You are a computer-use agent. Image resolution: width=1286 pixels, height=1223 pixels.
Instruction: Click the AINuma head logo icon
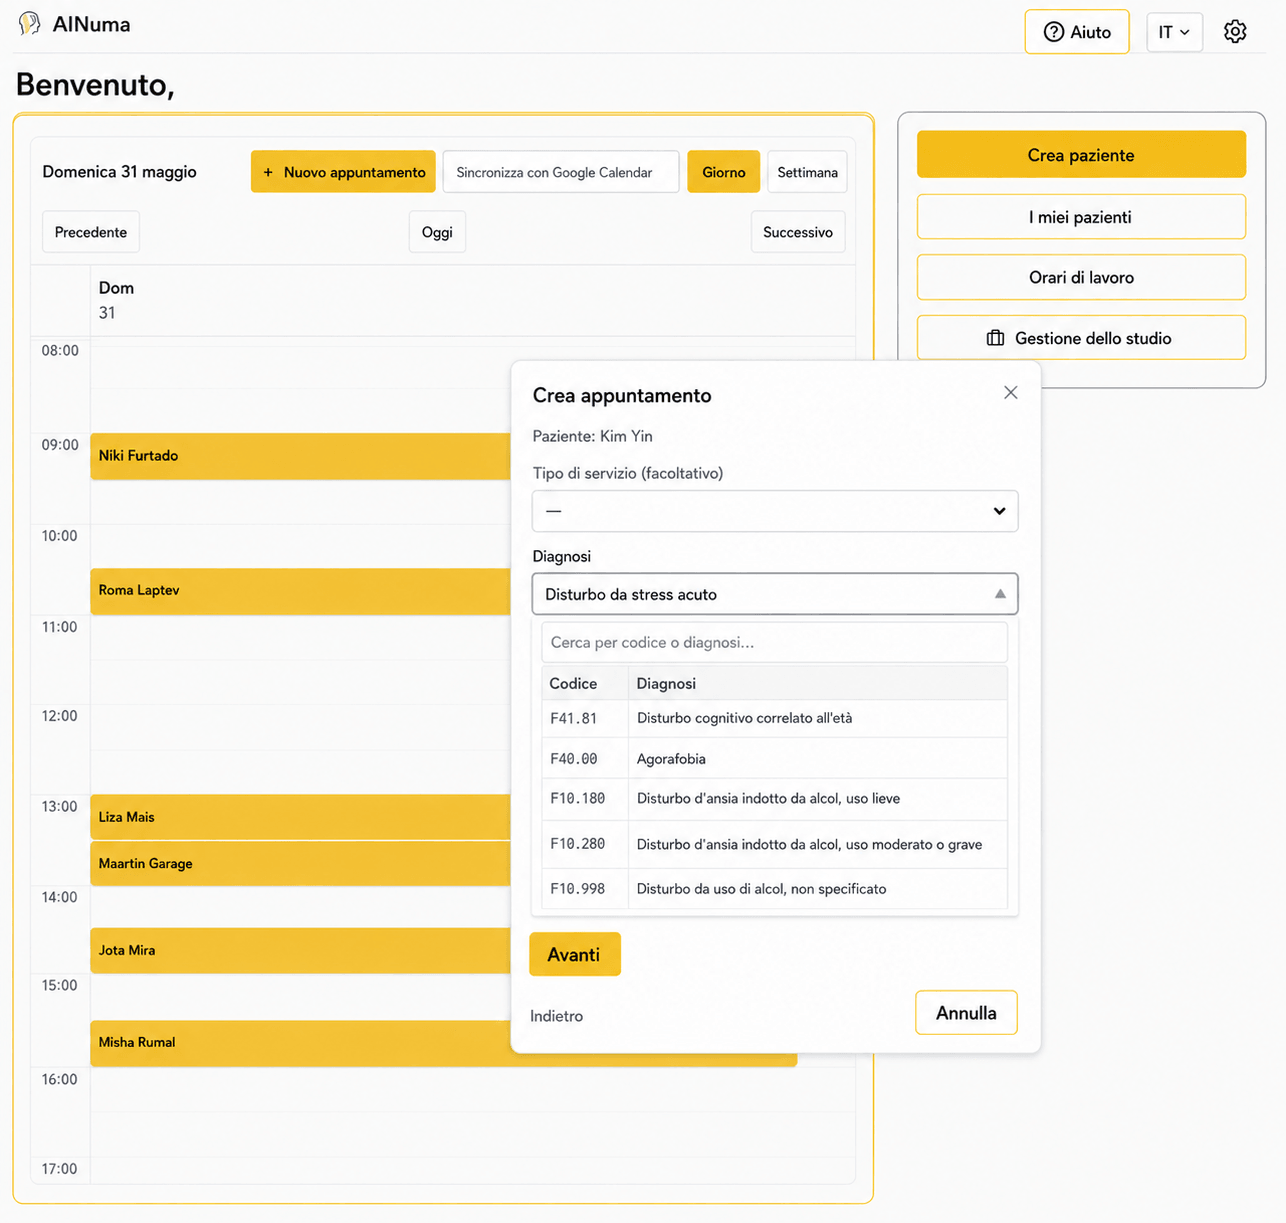[x=29, y=24]
